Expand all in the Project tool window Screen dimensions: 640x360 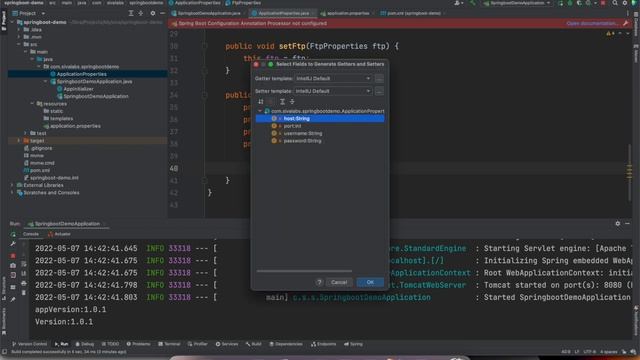click(x=131, y=13)
